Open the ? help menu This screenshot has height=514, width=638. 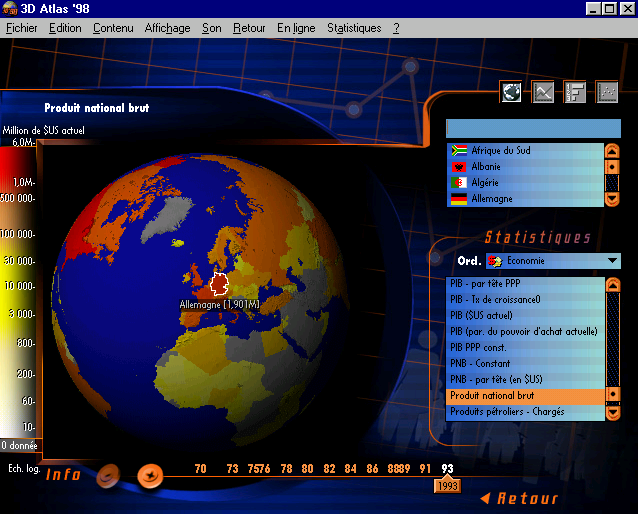click(x=396, y=28)
